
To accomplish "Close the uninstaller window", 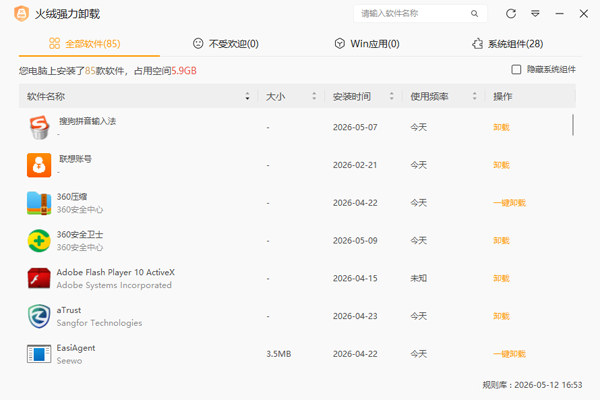I will pos(584,14).
